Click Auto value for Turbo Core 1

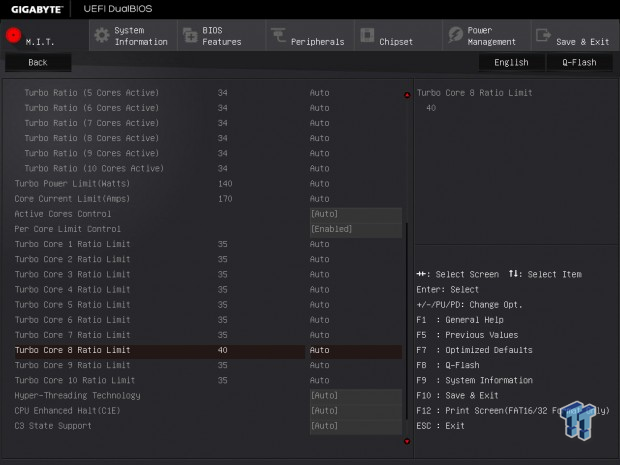click(319, 244)
